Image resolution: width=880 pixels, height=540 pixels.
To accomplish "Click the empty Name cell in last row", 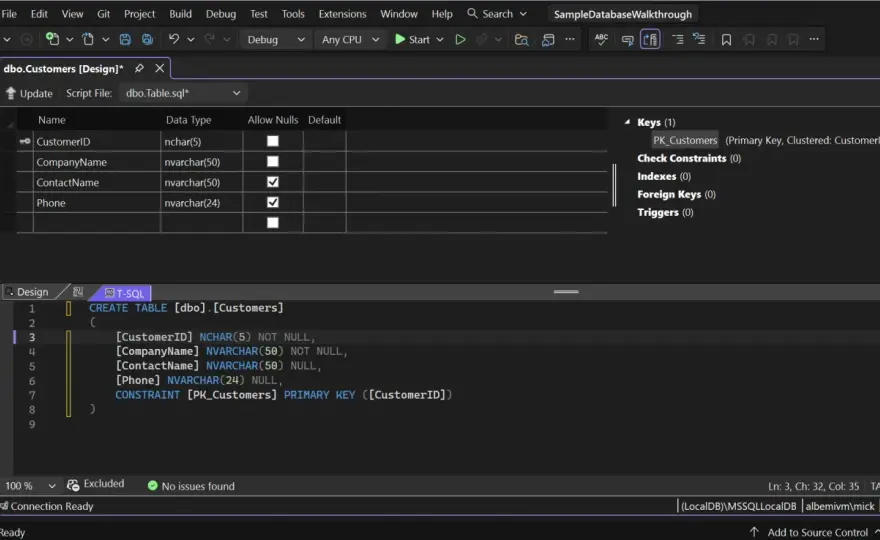I will (x=97, y=223).
